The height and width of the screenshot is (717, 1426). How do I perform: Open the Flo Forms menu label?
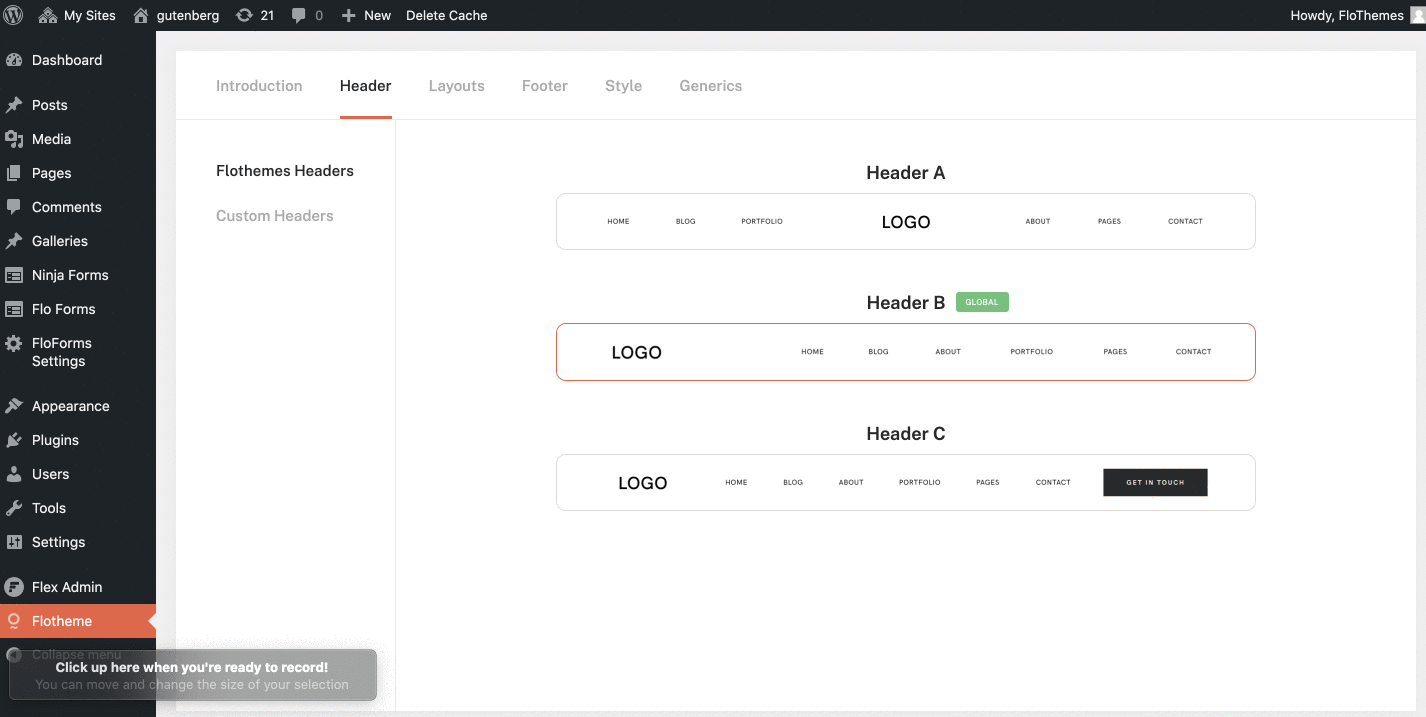64,309
